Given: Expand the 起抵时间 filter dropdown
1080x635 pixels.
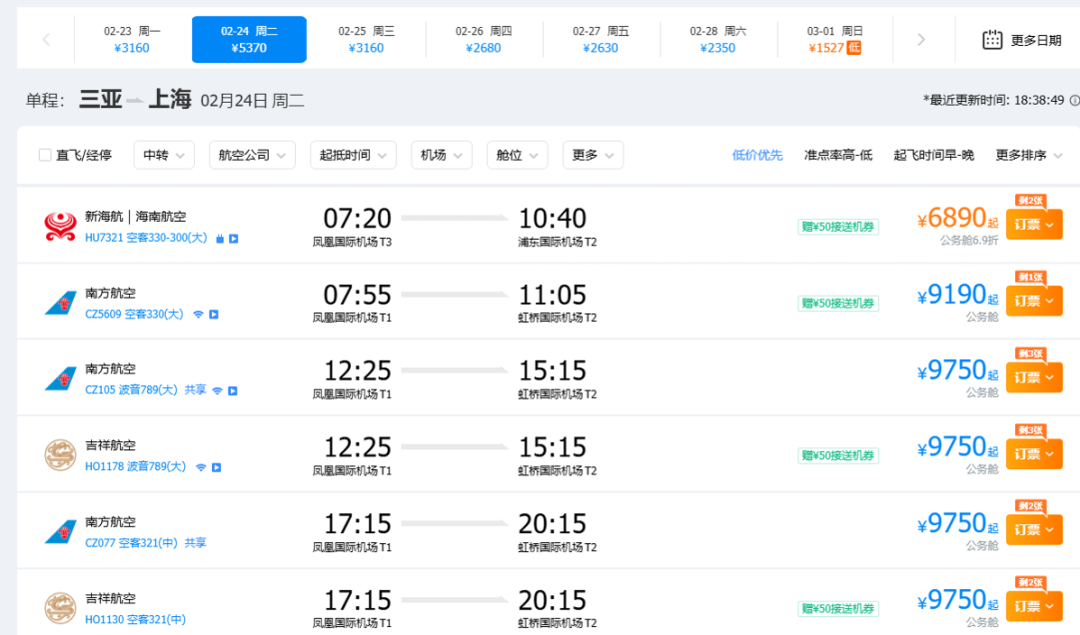Looking at the screenshot, I should (353, 155).
